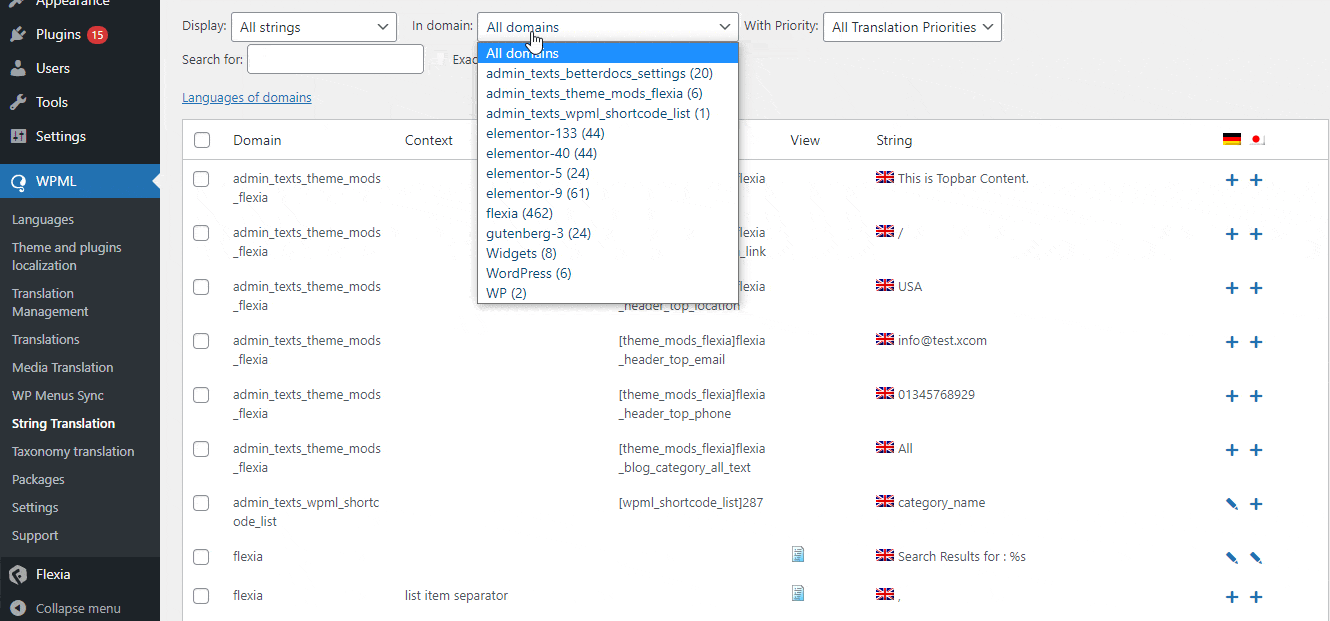Choose 'All domains' highlighted option in list

[x=608, y=53]
